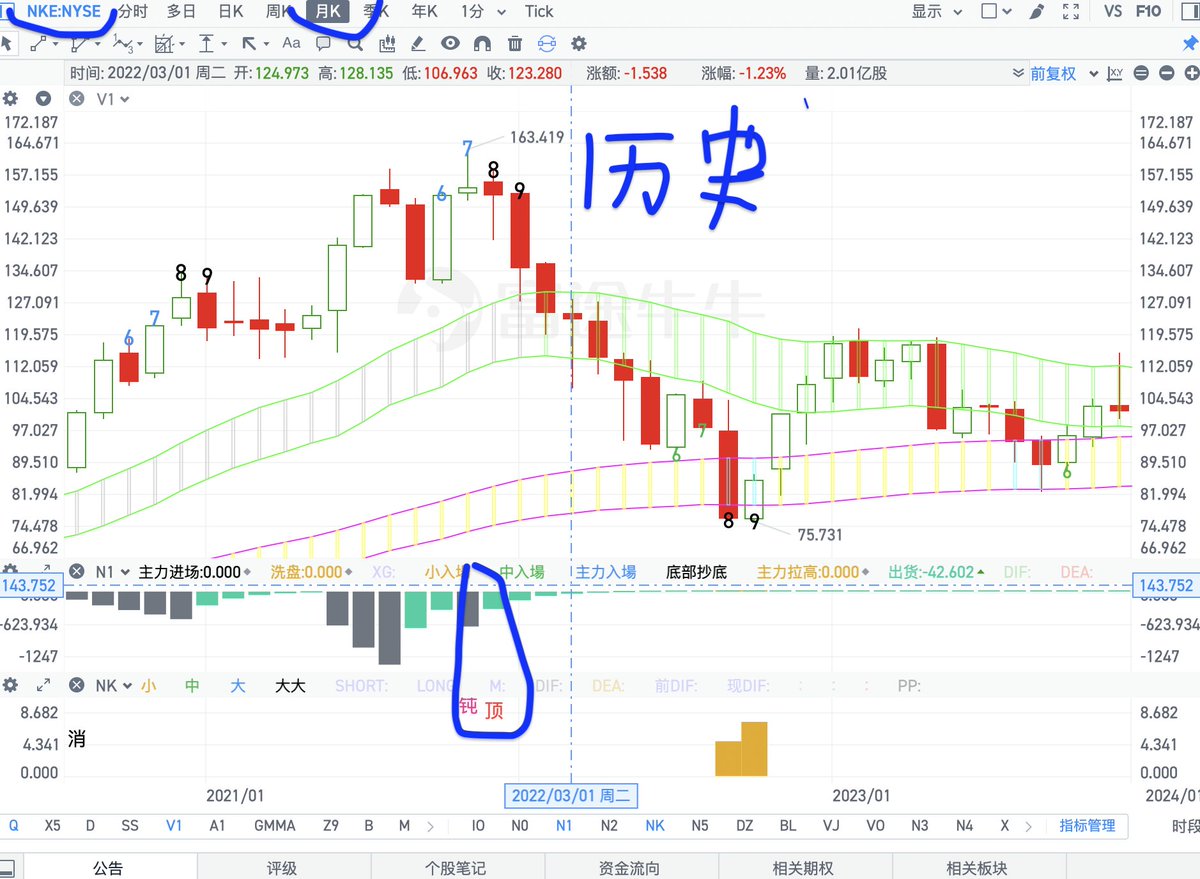Screen dimensions: 1200x879
Task: Open the paintbrush tool in top bar
Action: click(x=1037, y=11)
